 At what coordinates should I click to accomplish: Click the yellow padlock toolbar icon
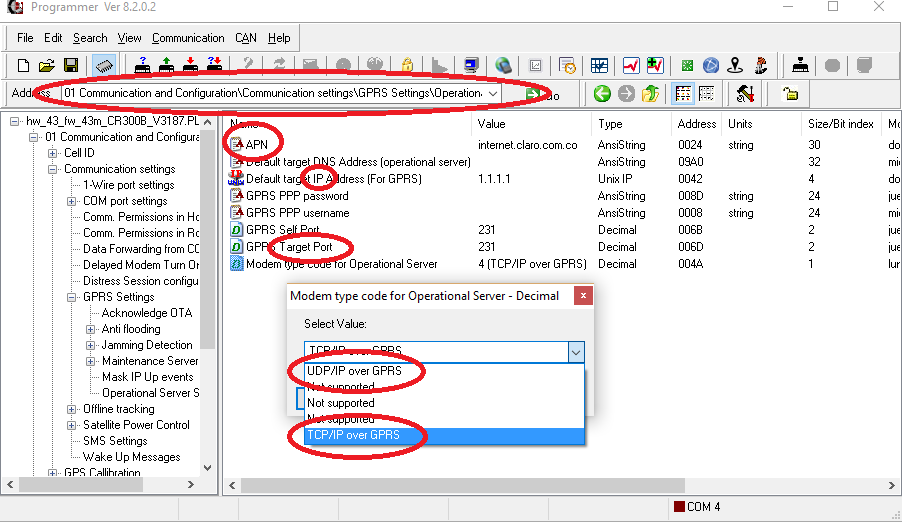point(407,65)
